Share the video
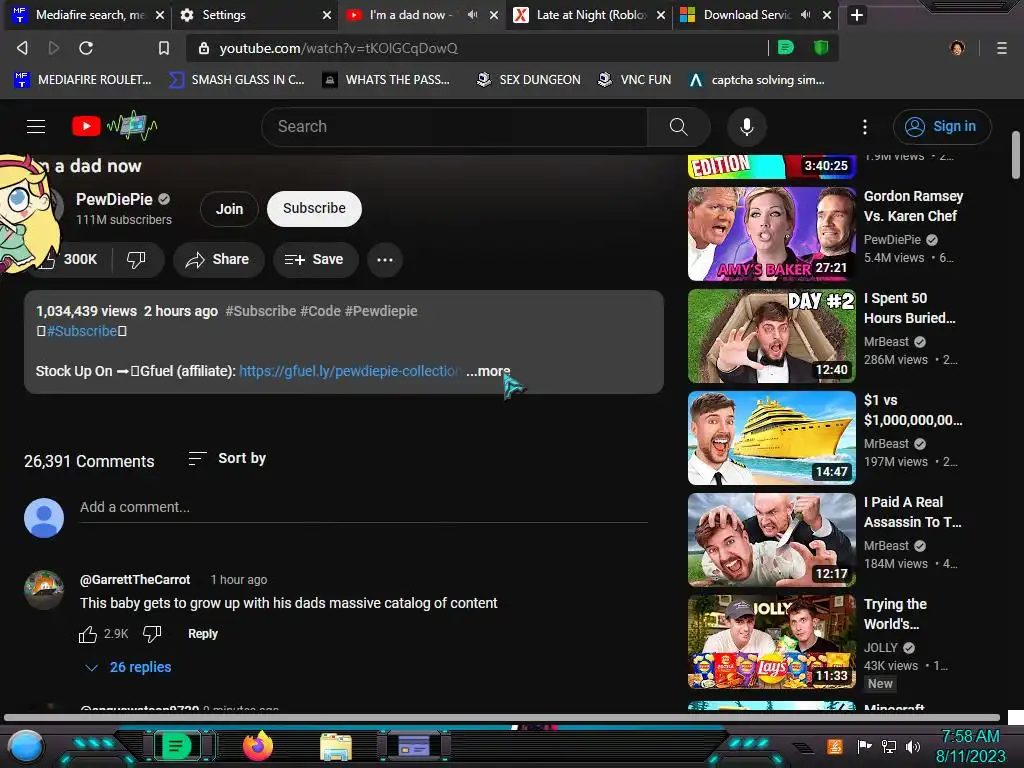Screen dimensions: 1024x768 coord(217,259)
